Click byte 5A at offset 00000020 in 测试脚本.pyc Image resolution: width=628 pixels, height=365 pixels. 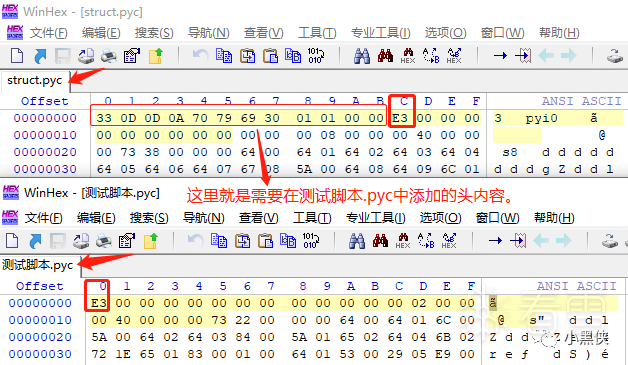coord(99,337)
